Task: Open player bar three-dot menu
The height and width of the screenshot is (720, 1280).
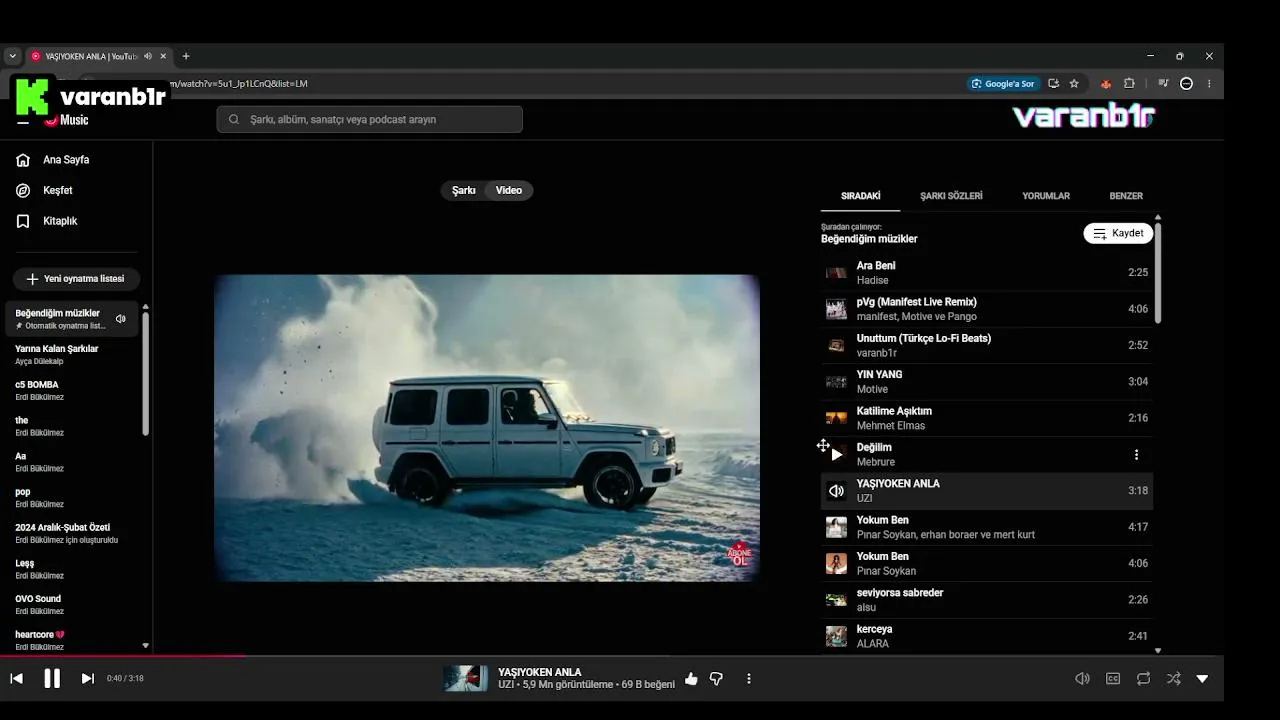Action: point(749,679)
